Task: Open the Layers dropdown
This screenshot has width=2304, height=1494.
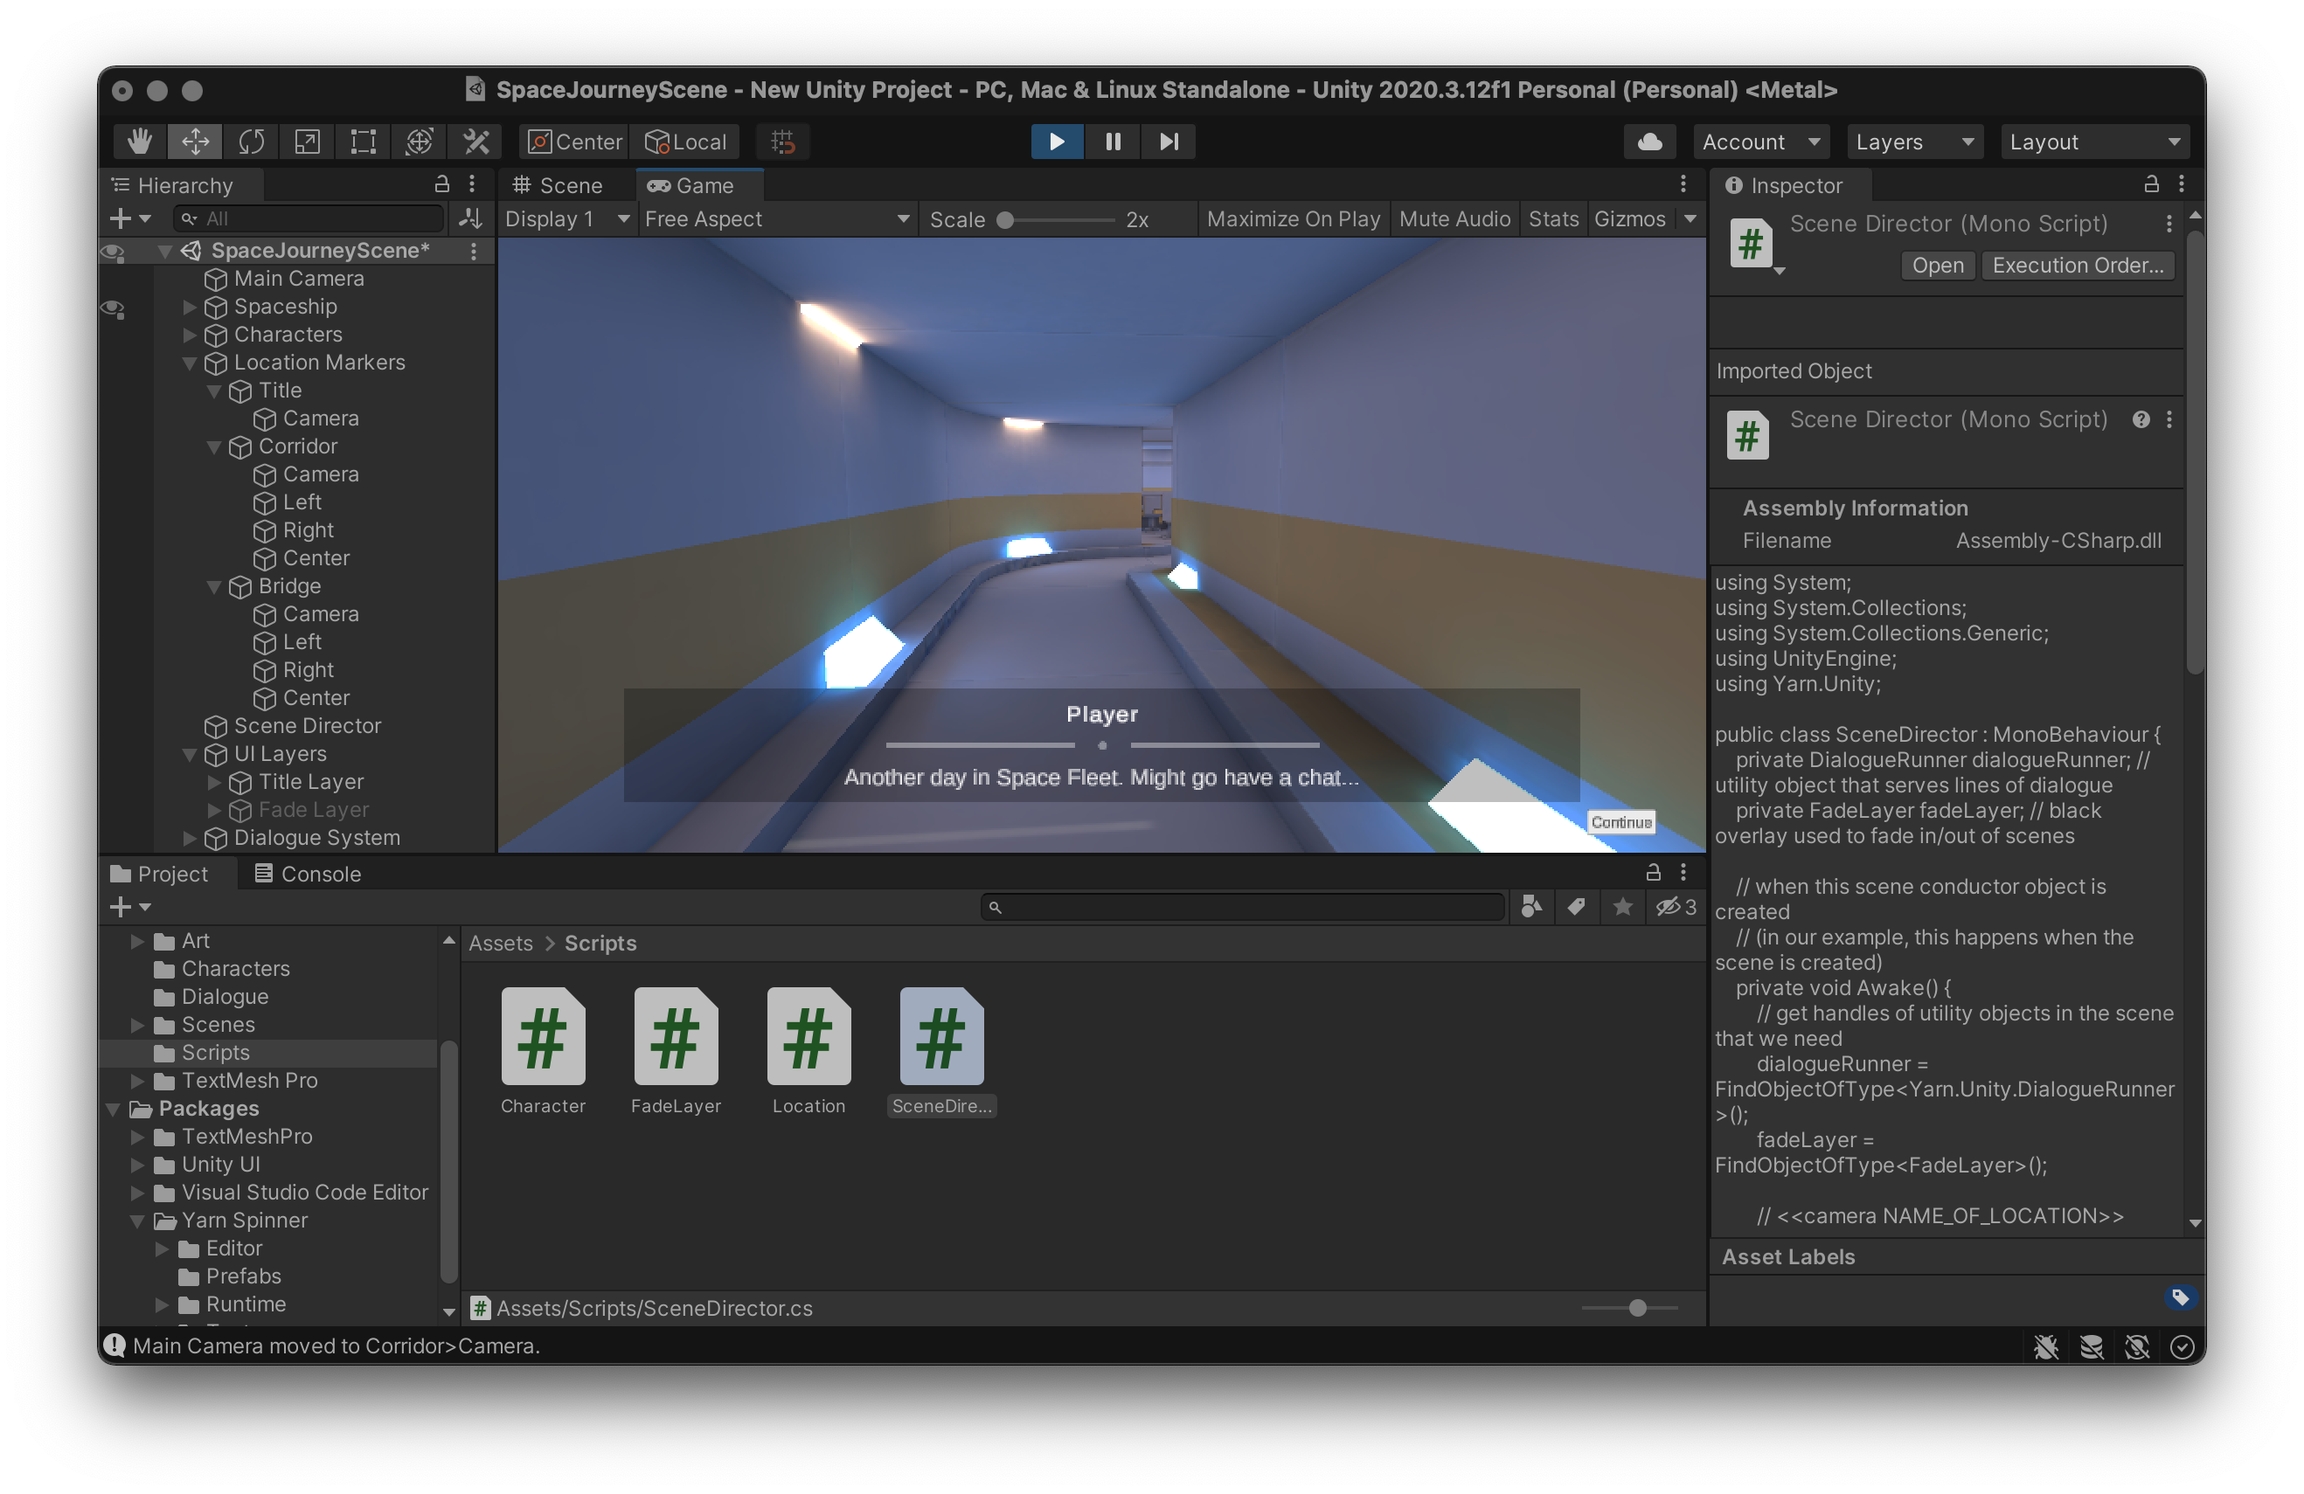Action: point(1912,142)
